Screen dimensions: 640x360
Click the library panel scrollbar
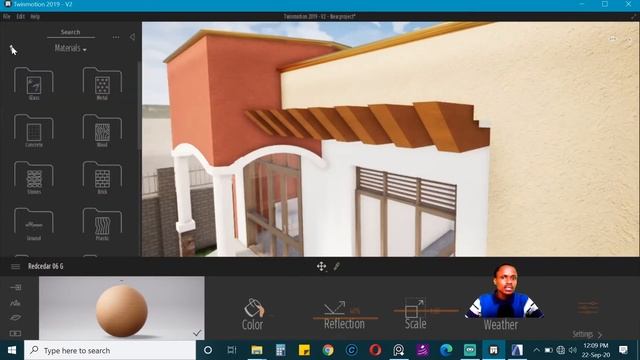(x=139, y=106)
